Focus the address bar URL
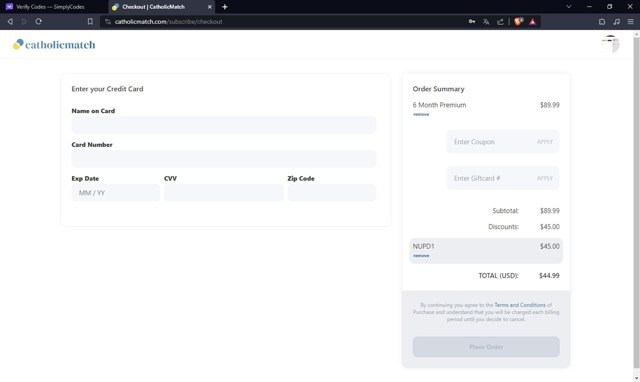 [168, 22]
